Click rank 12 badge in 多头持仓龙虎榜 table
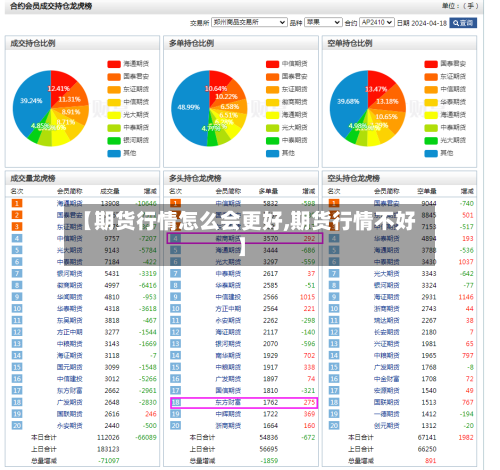Image resolution: width=500 pixels, height=470 pixels. point(175,332)
